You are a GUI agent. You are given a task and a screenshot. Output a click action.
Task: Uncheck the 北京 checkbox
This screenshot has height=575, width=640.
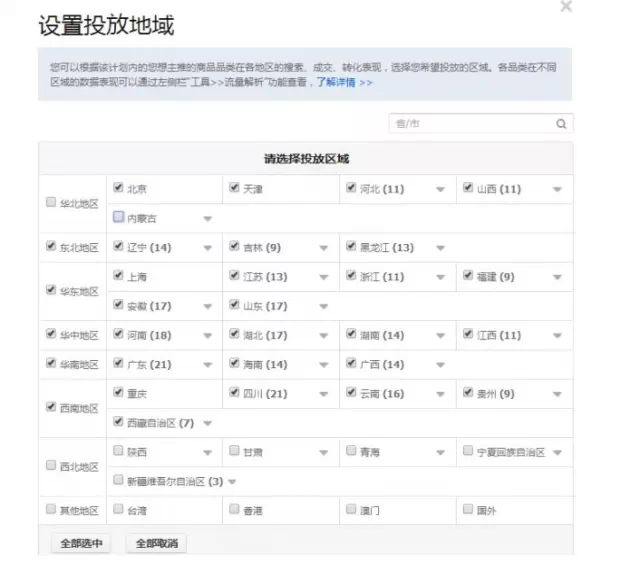pyautogui.click(x=118, y=187)
